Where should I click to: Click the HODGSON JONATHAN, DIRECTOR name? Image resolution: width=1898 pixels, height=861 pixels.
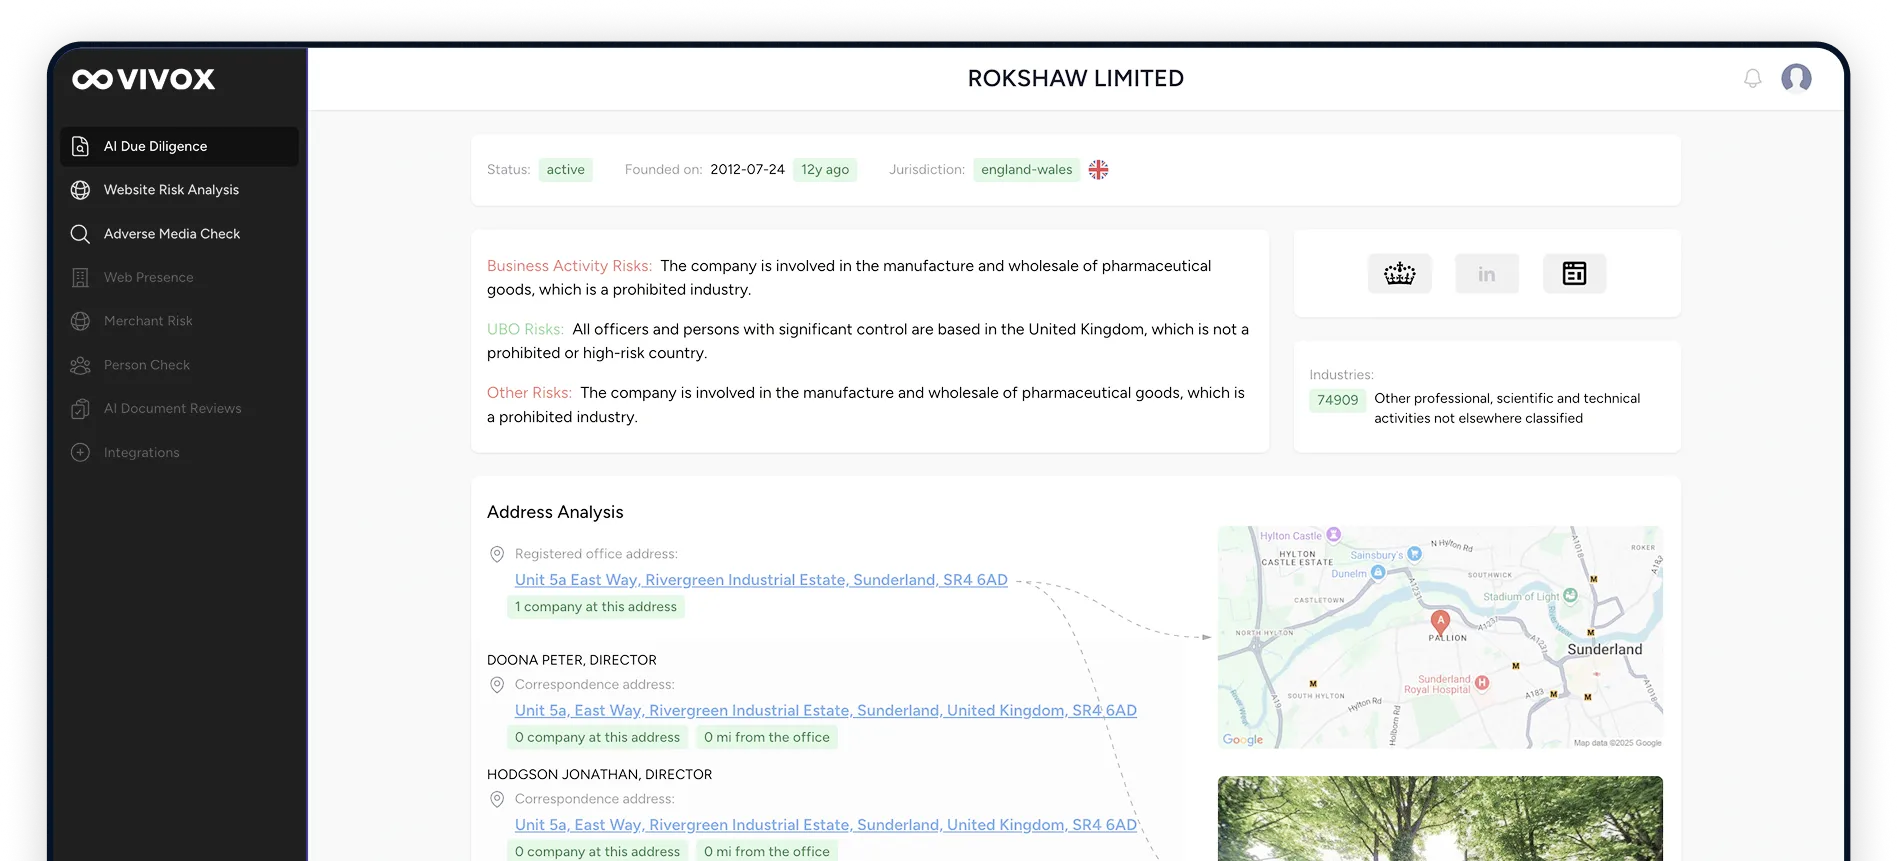click(600, 774)
